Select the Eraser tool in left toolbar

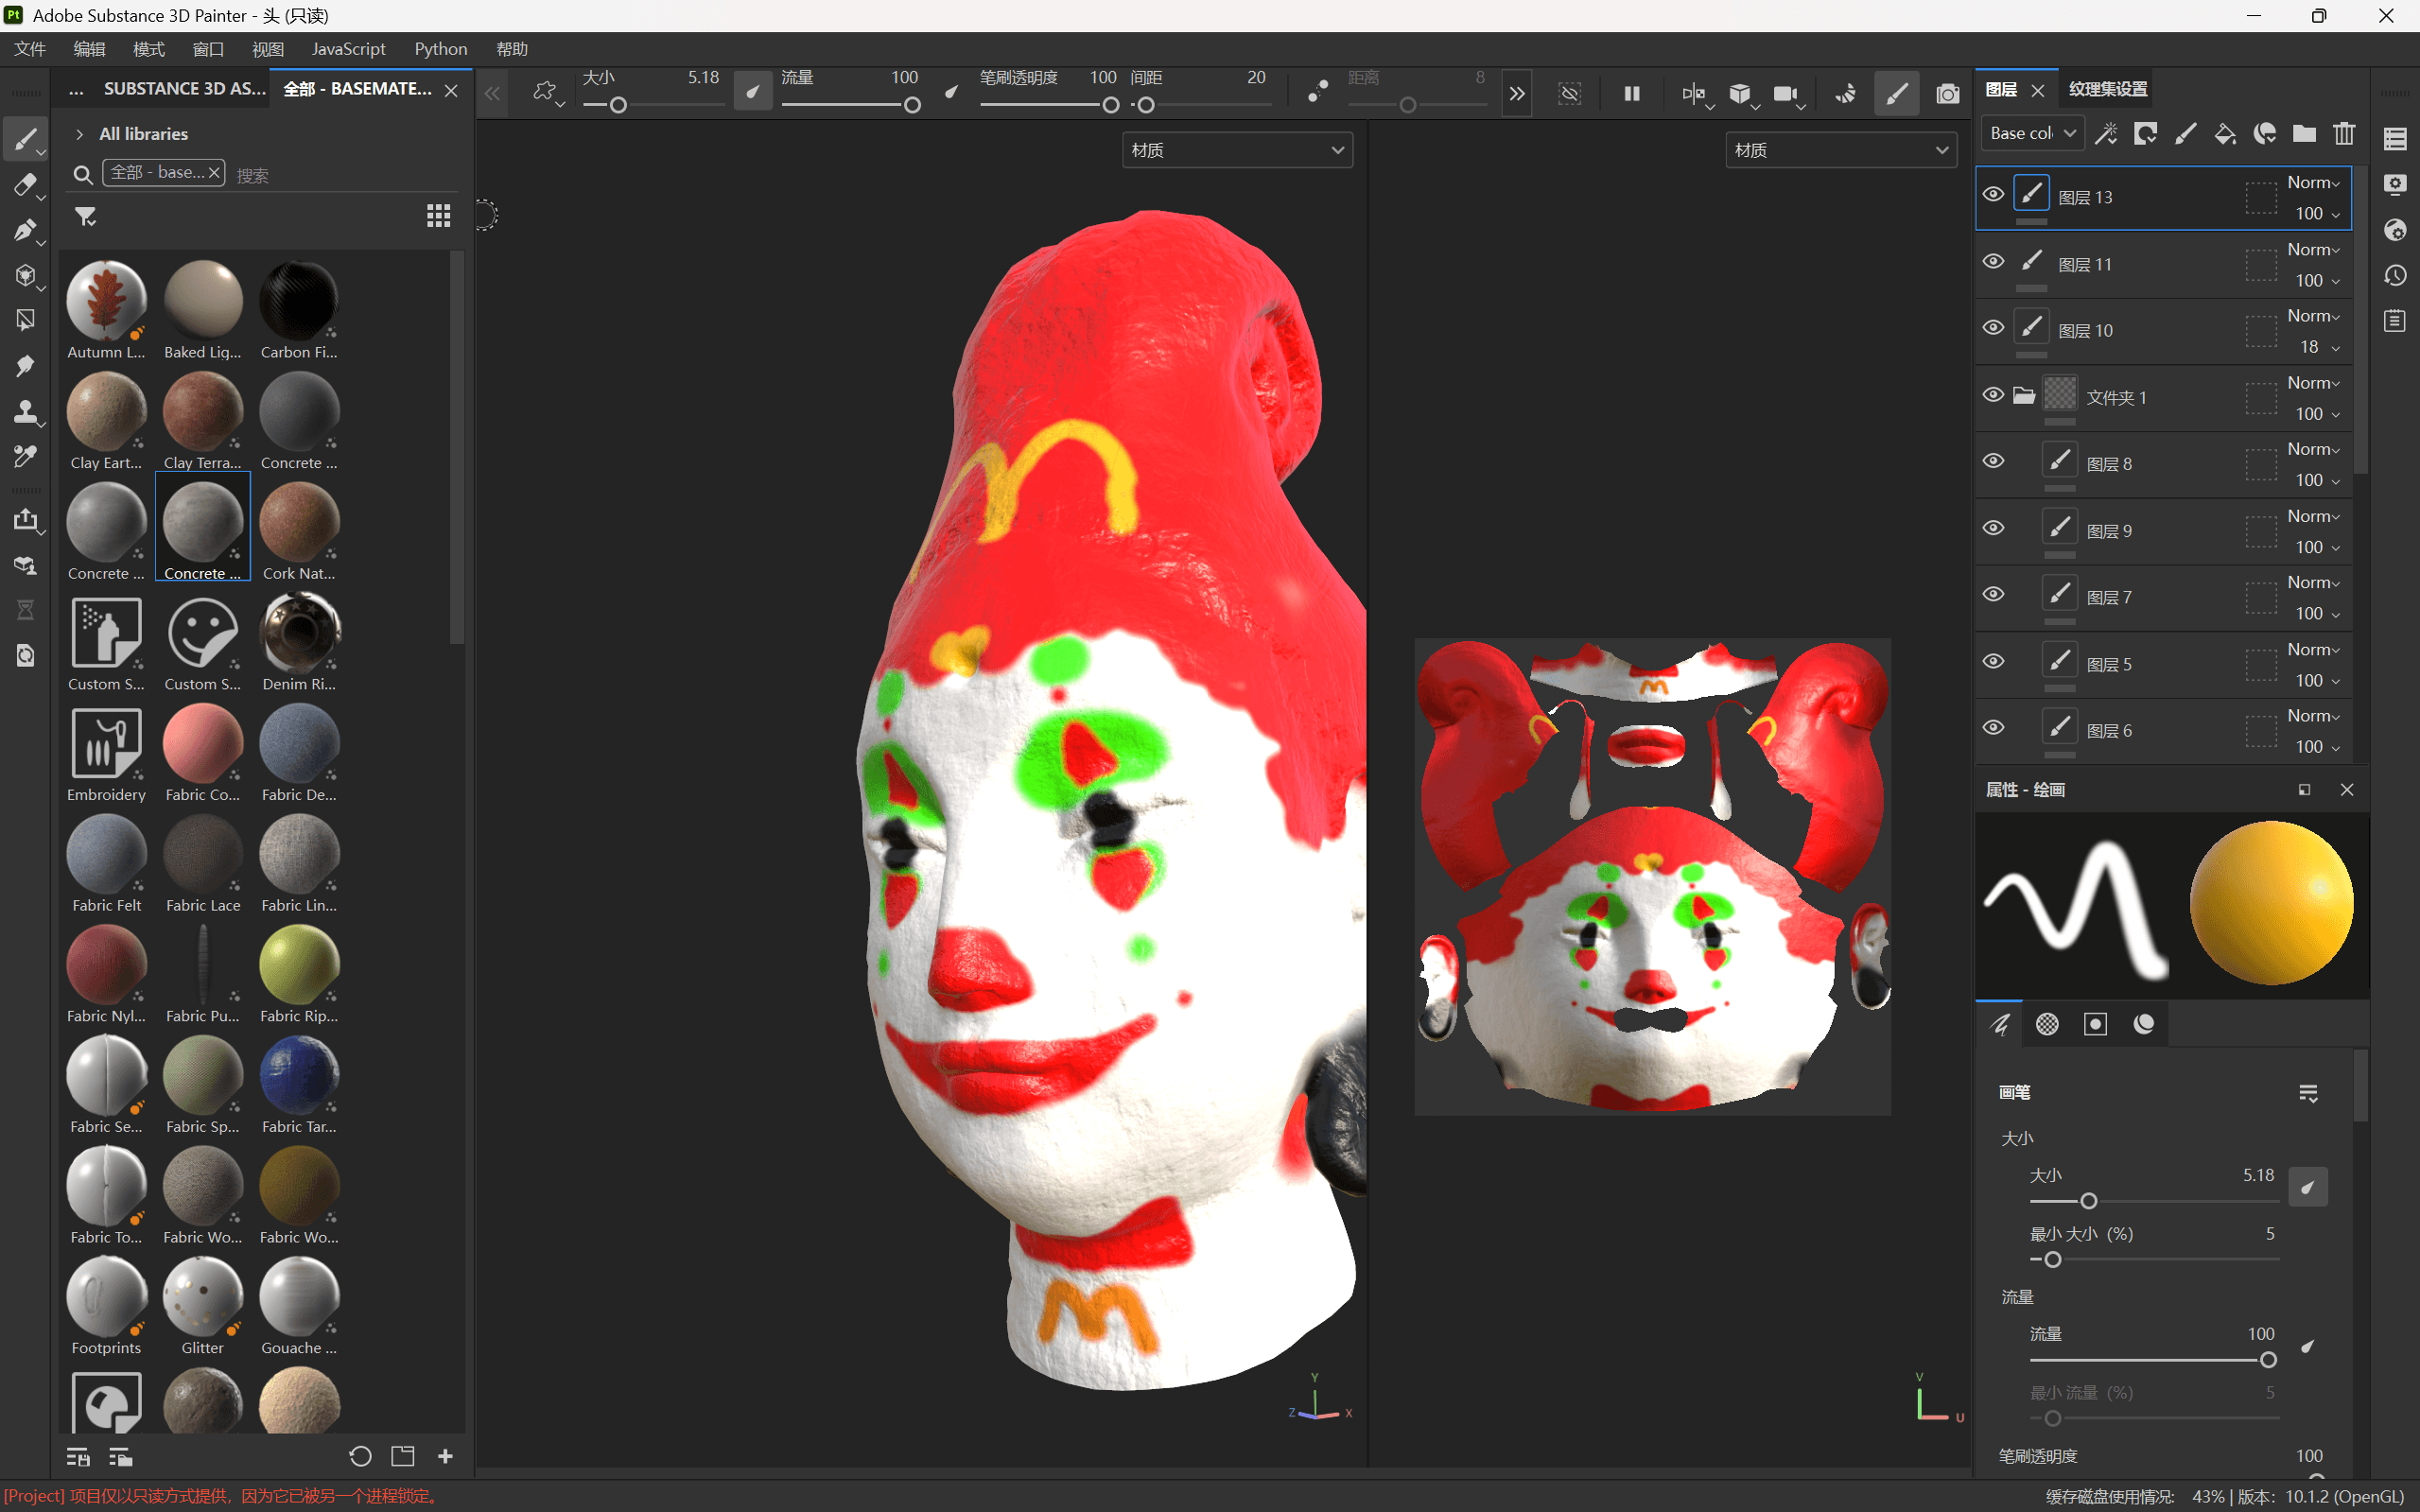(x=25, y=185)
